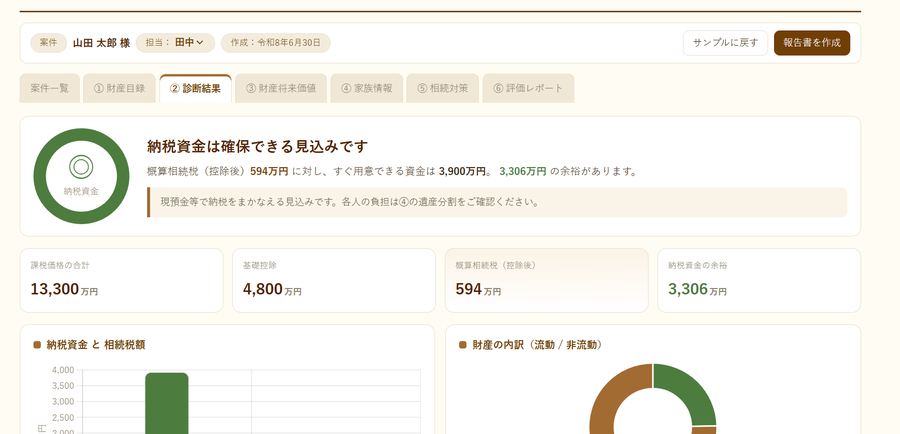Click the 概算相続税(控除後) 594万円 card

(x=546, y=280)
